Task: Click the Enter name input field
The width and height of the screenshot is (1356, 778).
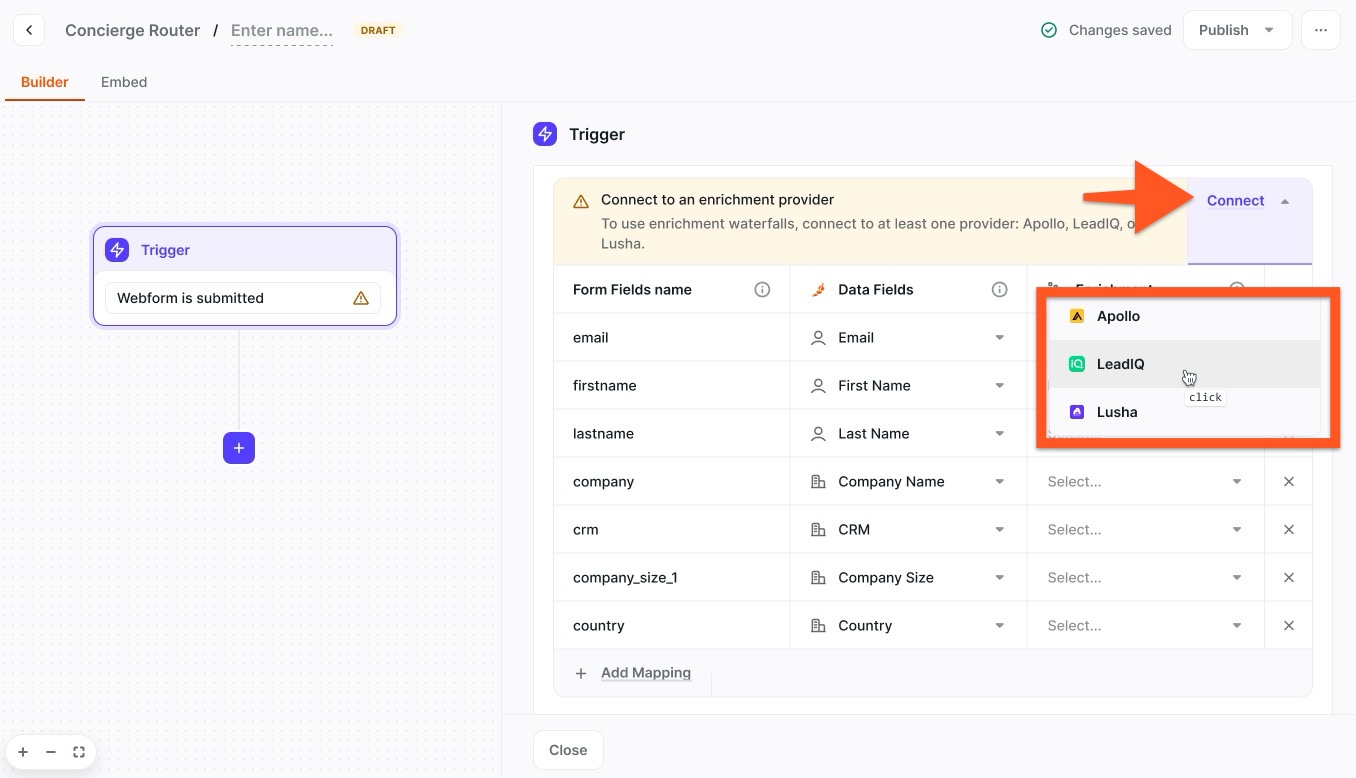Action: [x=282, y=30]
